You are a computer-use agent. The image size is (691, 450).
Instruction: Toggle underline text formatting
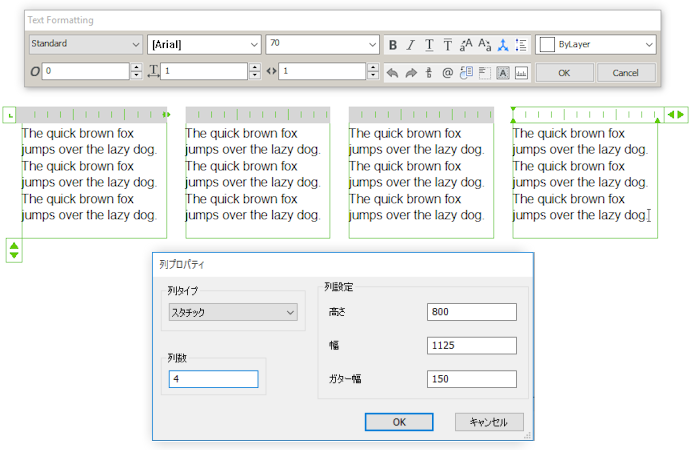click(429, 45)
